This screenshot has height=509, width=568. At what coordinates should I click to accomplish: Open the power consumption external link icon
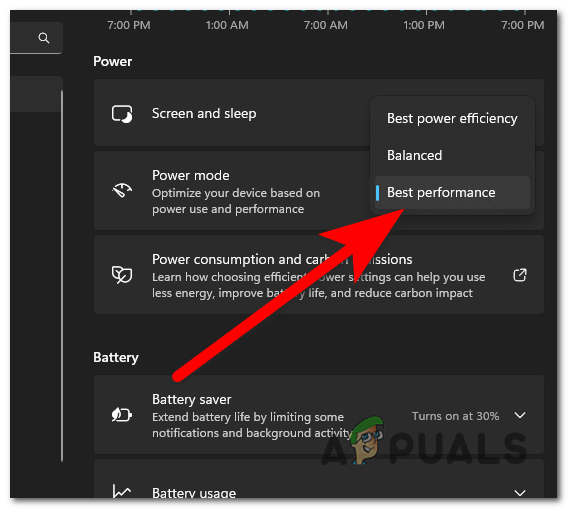pyautogui.click(x=520, y=275)
